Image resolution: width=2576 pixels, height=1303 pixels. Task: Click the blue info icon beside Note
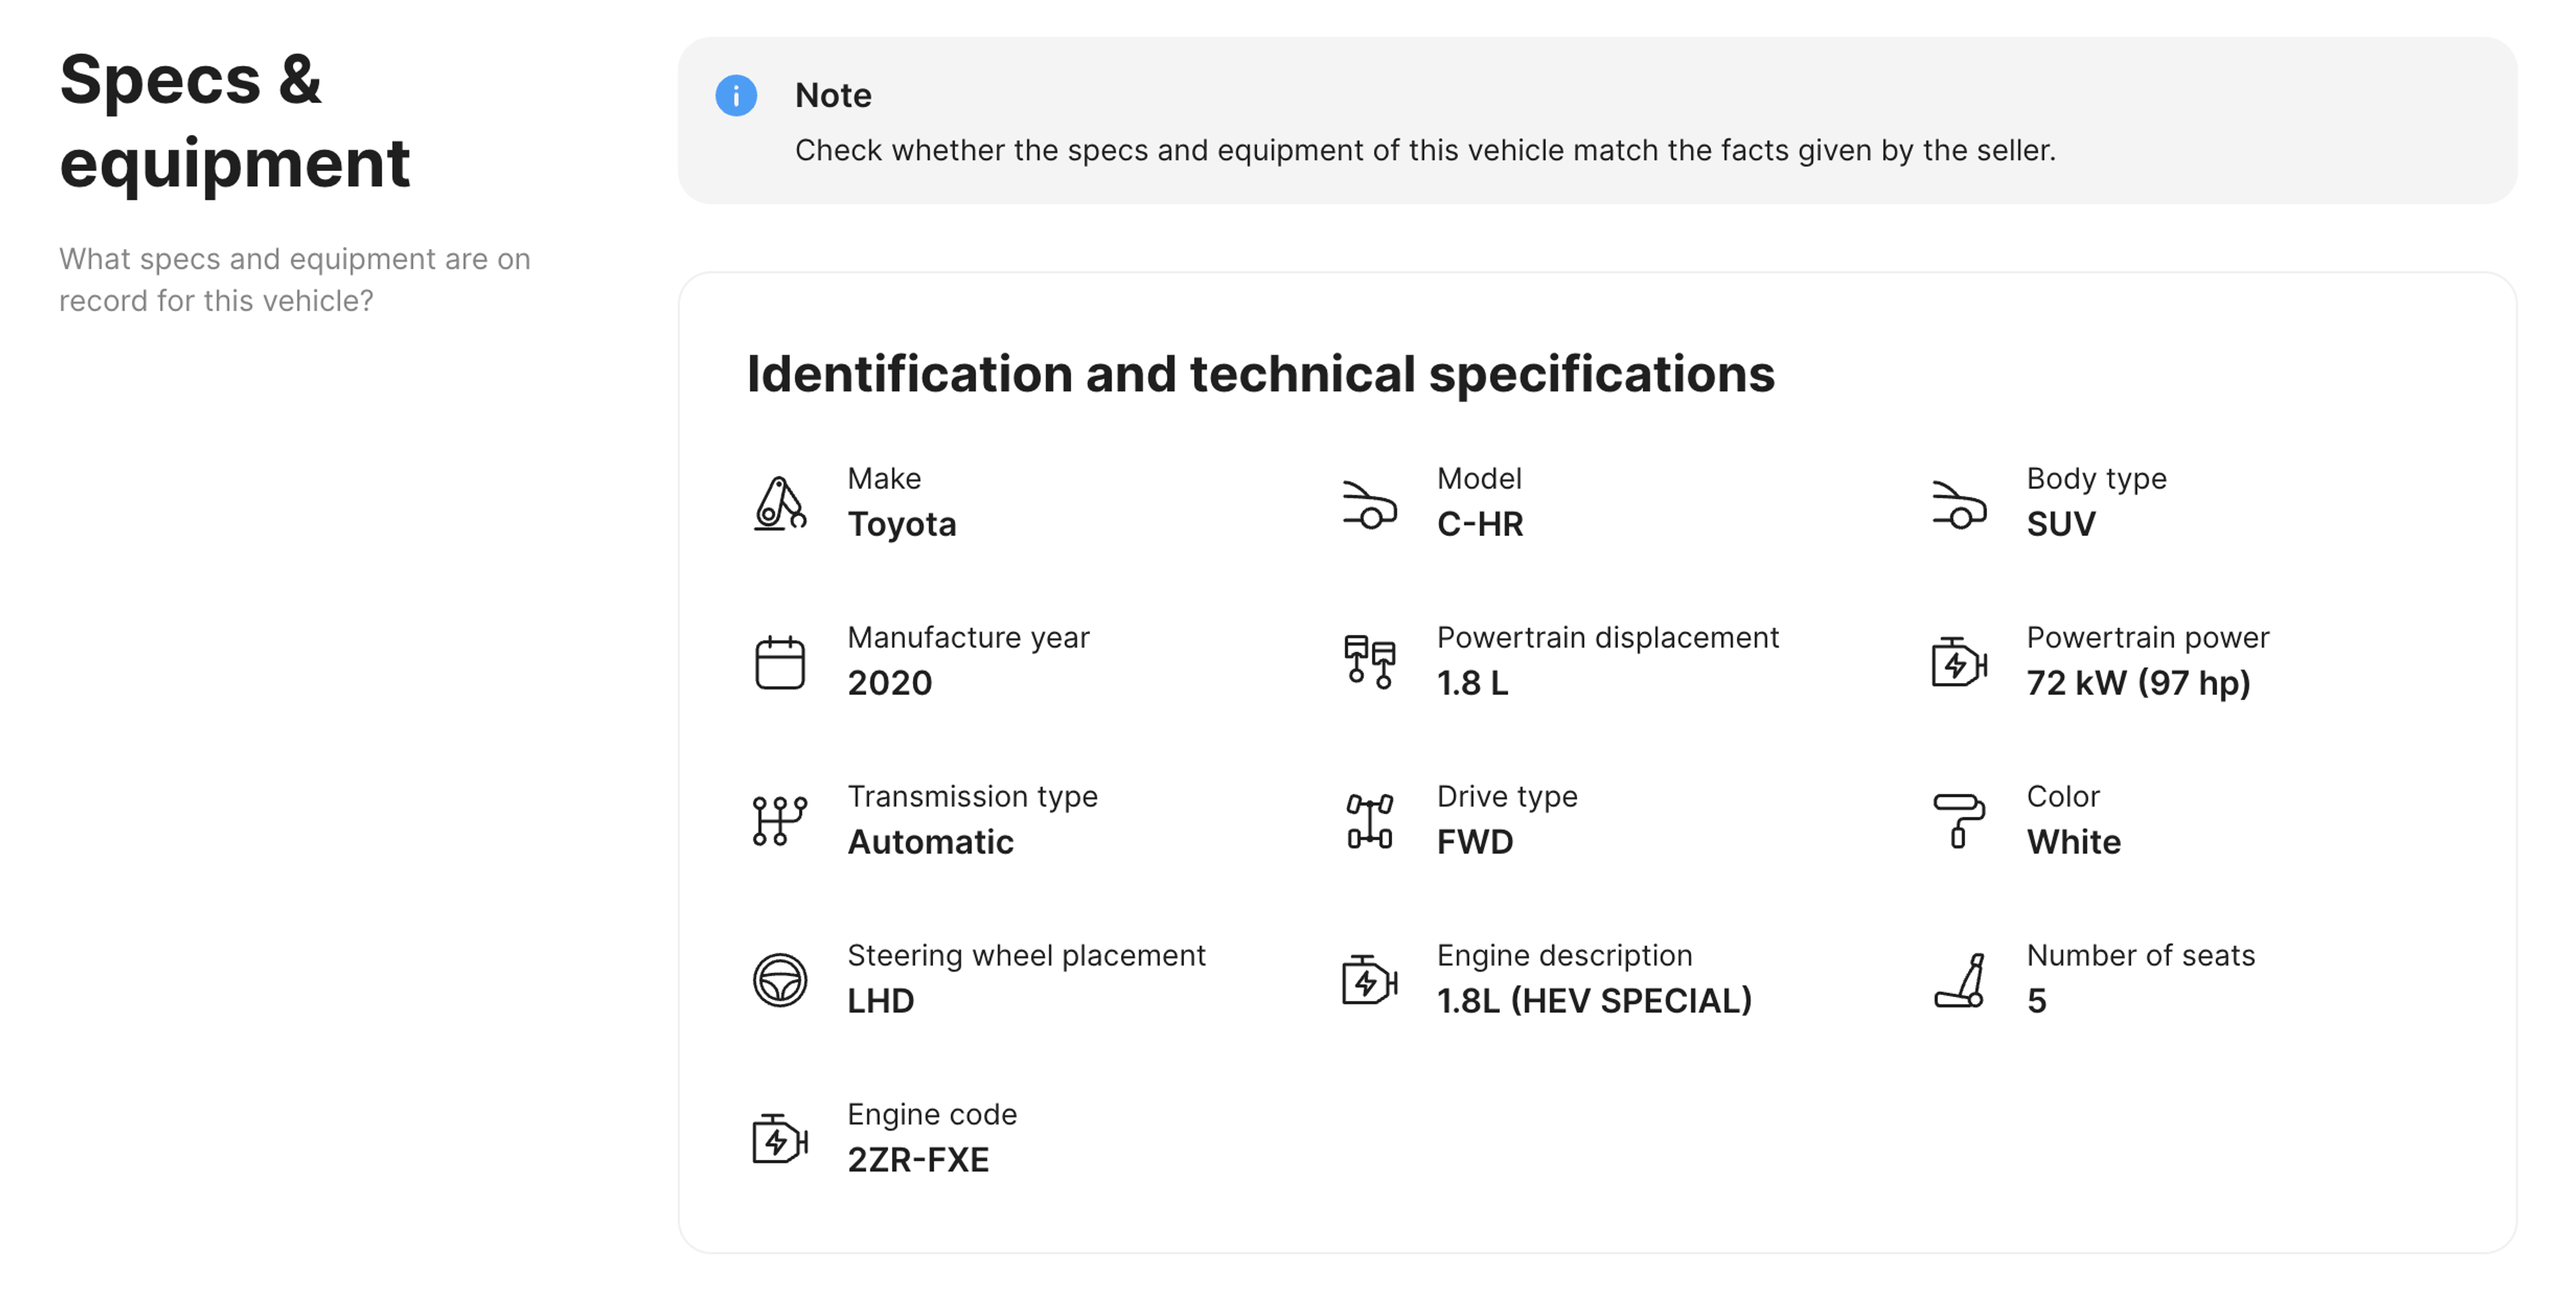(736, 96)
